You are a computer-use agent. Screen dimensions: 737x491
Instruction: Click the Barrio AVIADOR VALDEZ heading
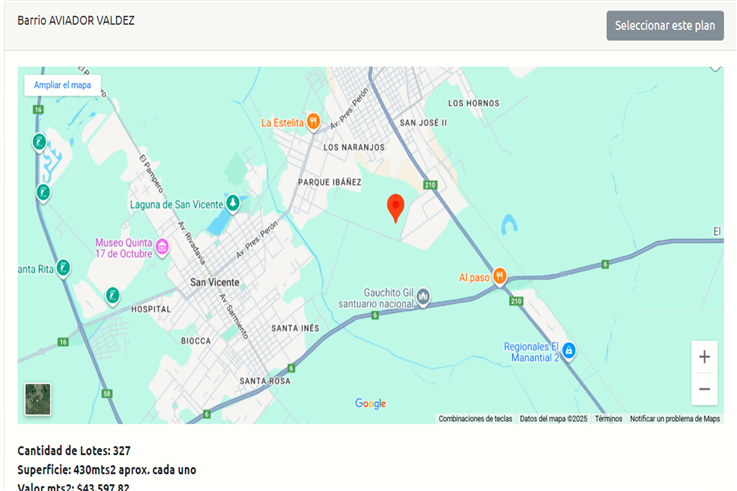pyautogui.click(x=76, y=21)
